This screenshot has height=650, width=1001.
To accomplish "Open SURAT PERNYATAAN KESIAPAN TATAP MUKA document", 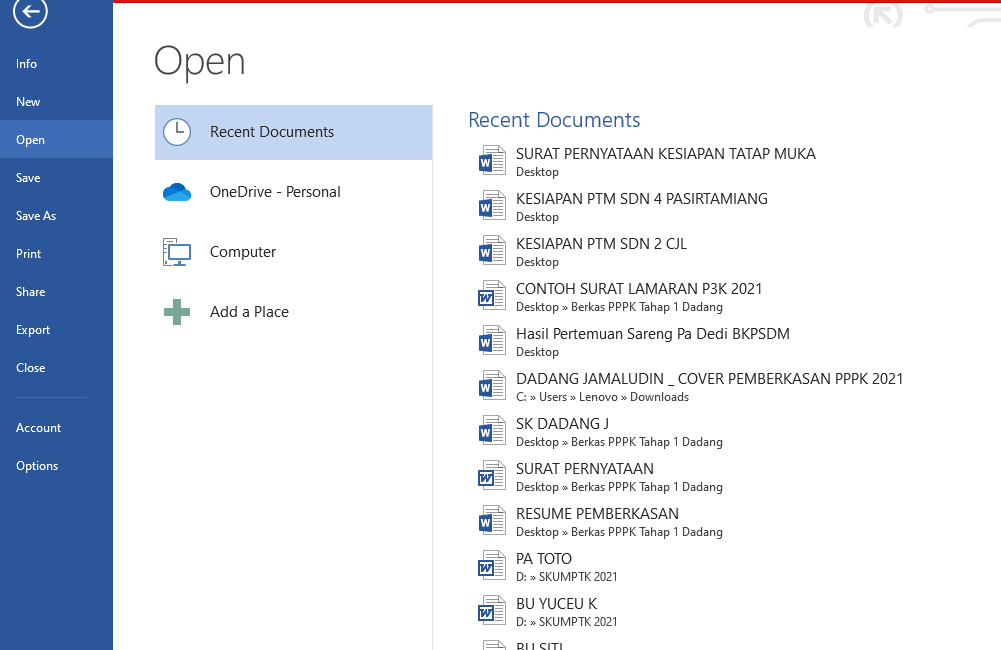I will tap(665, 154).
